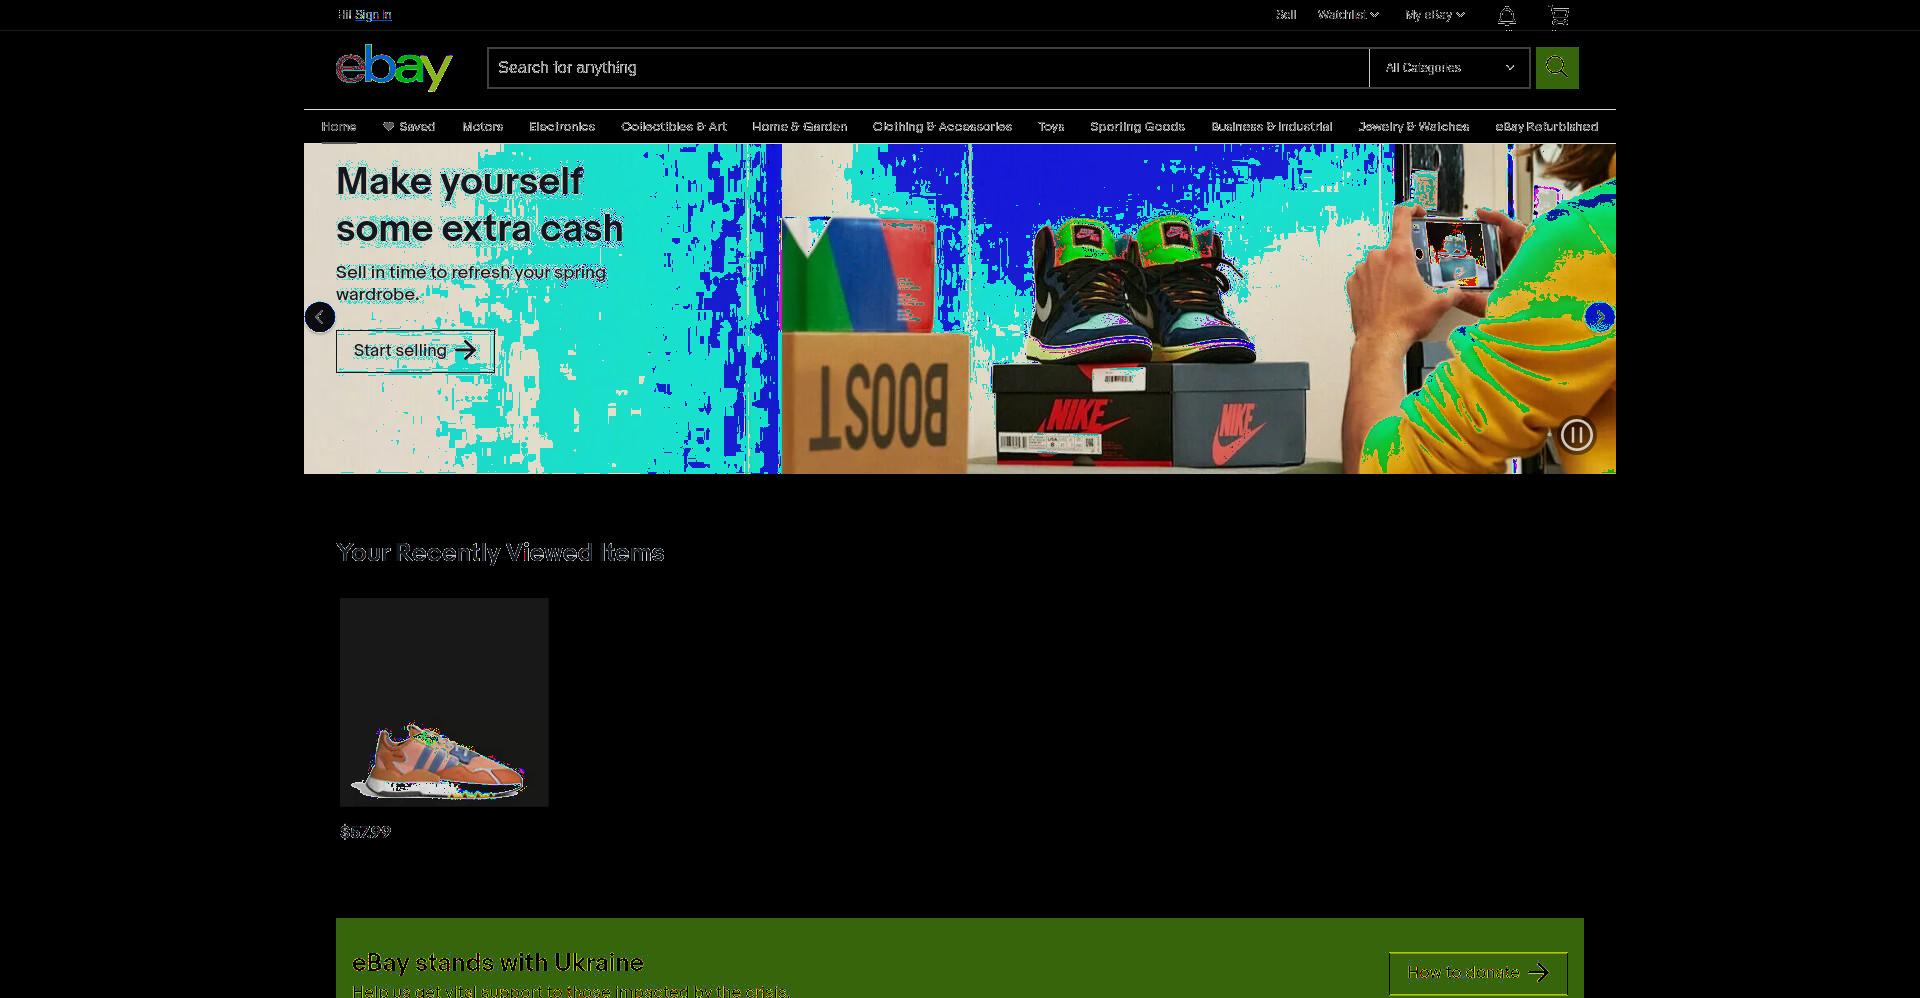Open the Motors category
The image size is (1920, 998).
tap(483, 127)
